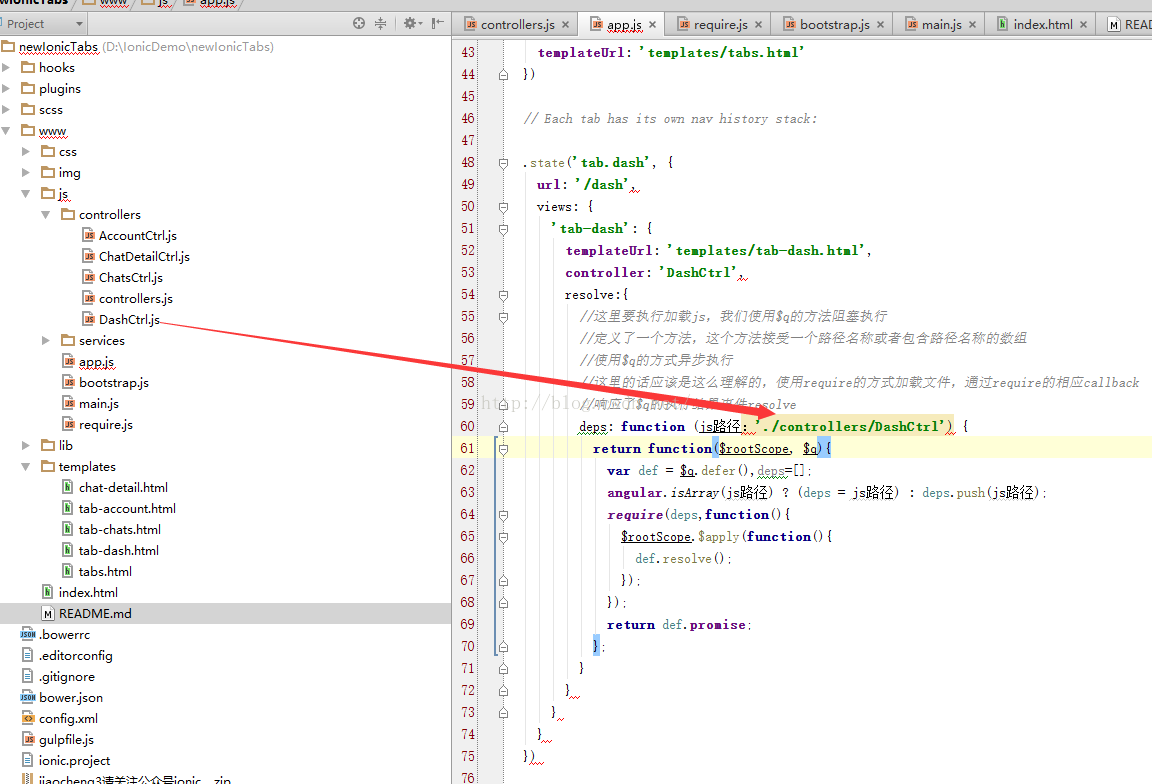
Task: Expand the lib folder
Action: point(26,445)
